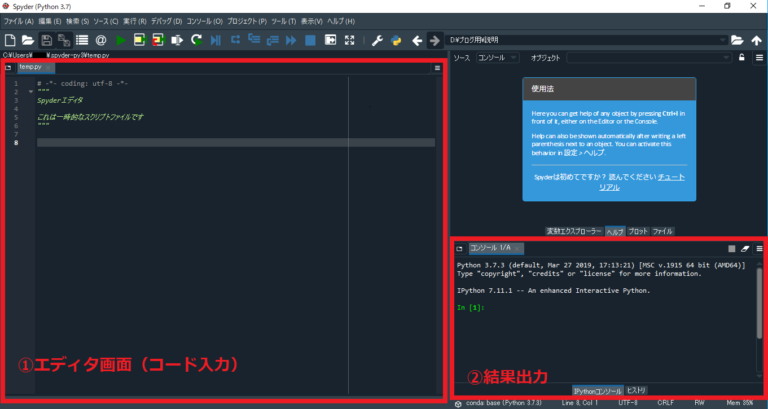
Task: Stop debugging with the blue square
Action: pyautogui.click(x=310, y=40)
